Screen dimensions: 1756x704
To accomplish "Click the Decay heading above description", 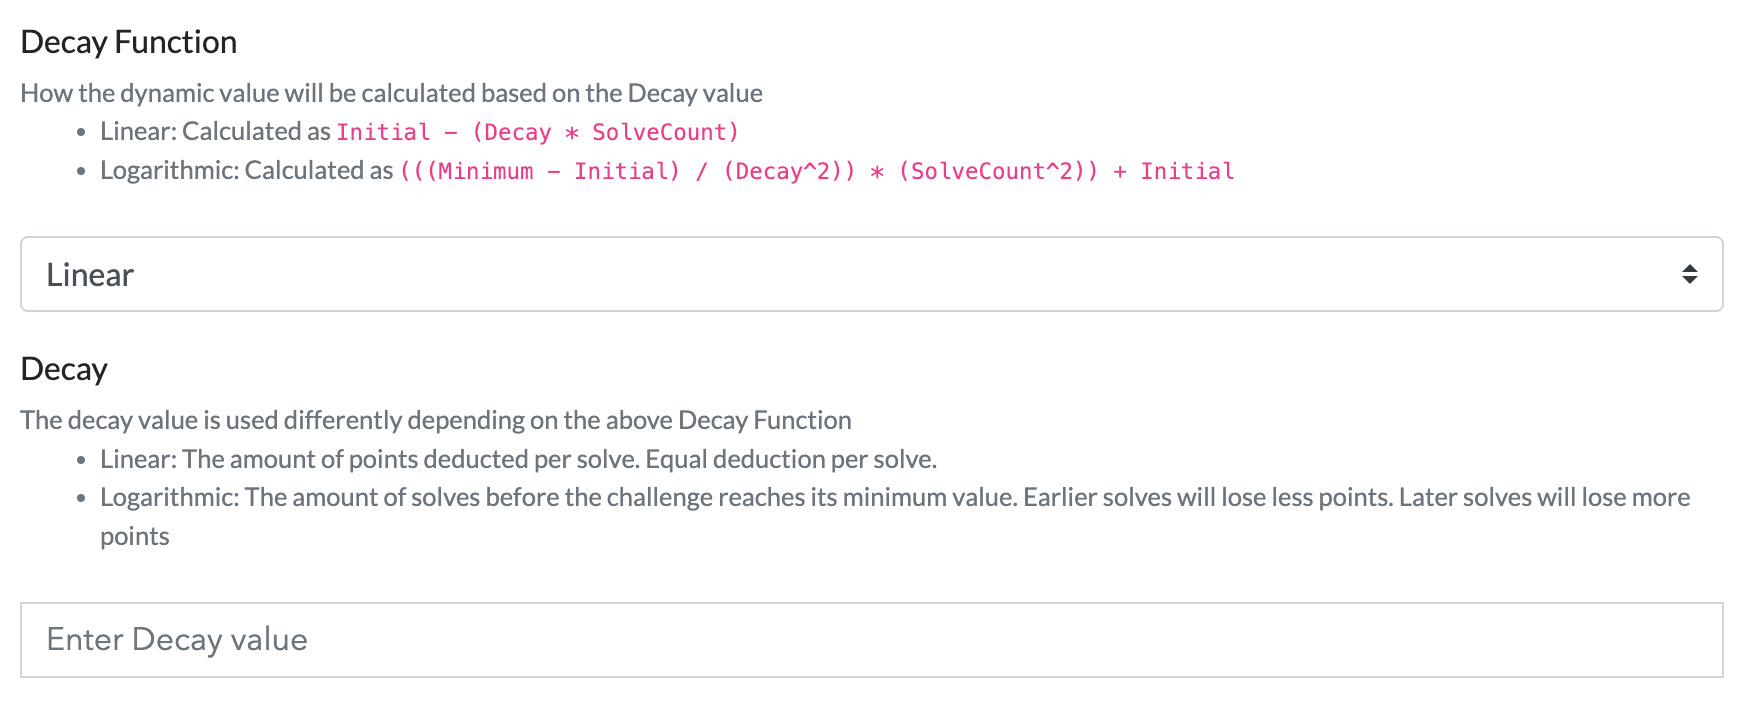I will coord(64,369).
